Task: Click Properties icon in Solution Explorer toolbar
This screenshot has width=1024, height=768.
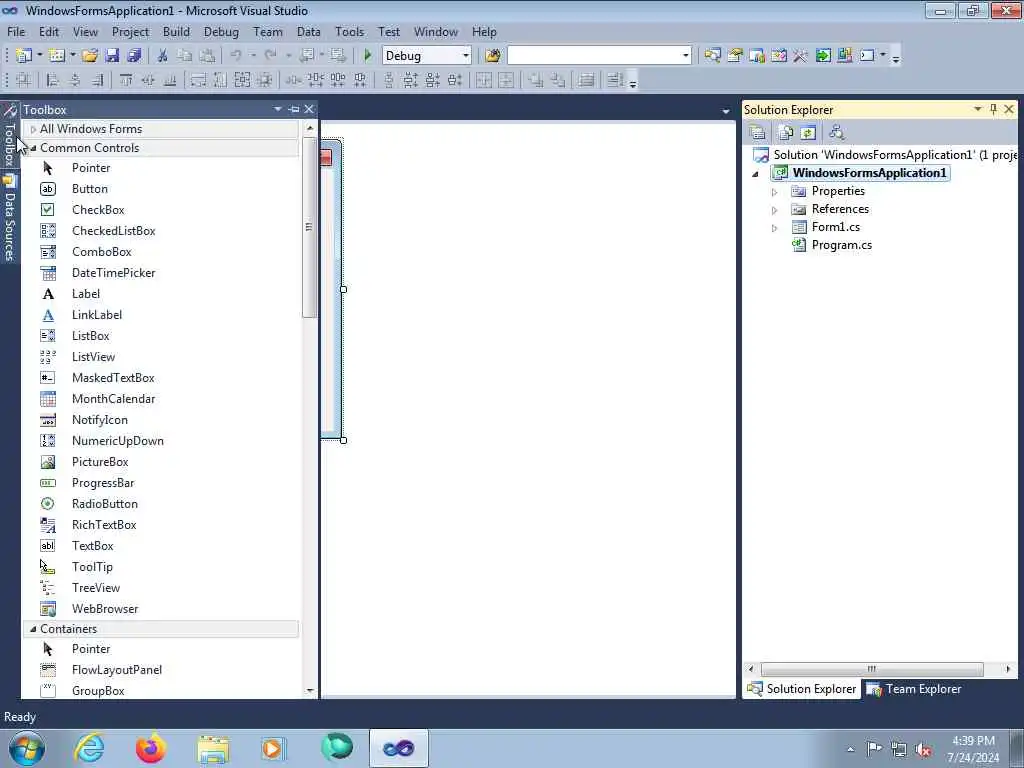Action: tap(758, 133)
